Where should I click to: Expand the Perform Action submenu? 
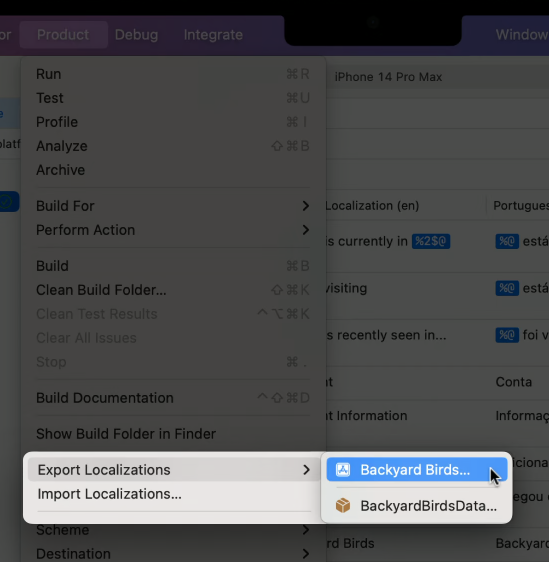[173, 230]
